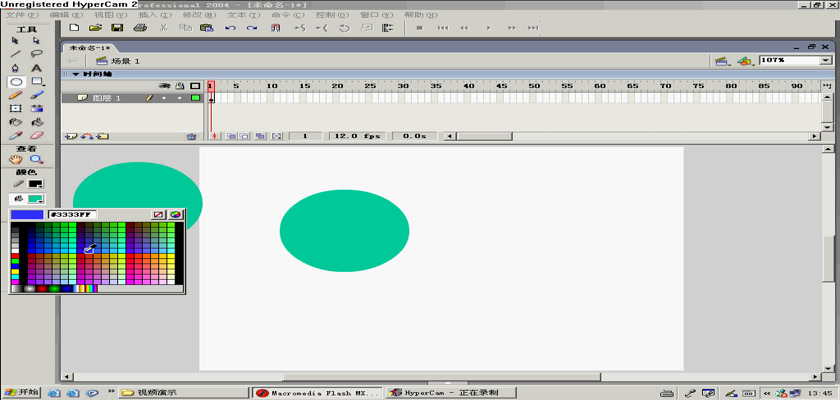Choose the Line tool
840x400 pixels.
(x=16, y=54)
